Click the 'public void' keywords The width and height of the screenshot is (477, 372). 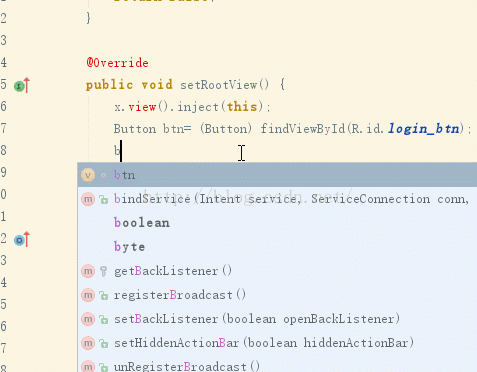pyautogui.click(x=129, y=85)
